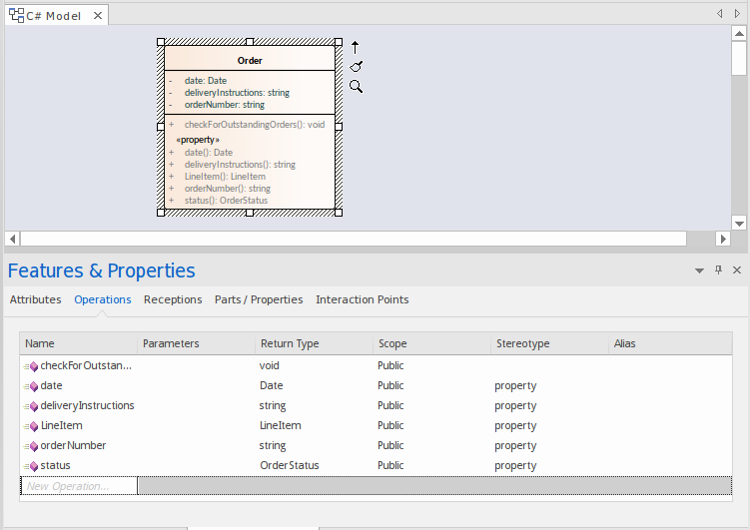Open the diagram tab list dropdown arrow
The height and width of the screenshot is (530, 750).
coord(738,14)
